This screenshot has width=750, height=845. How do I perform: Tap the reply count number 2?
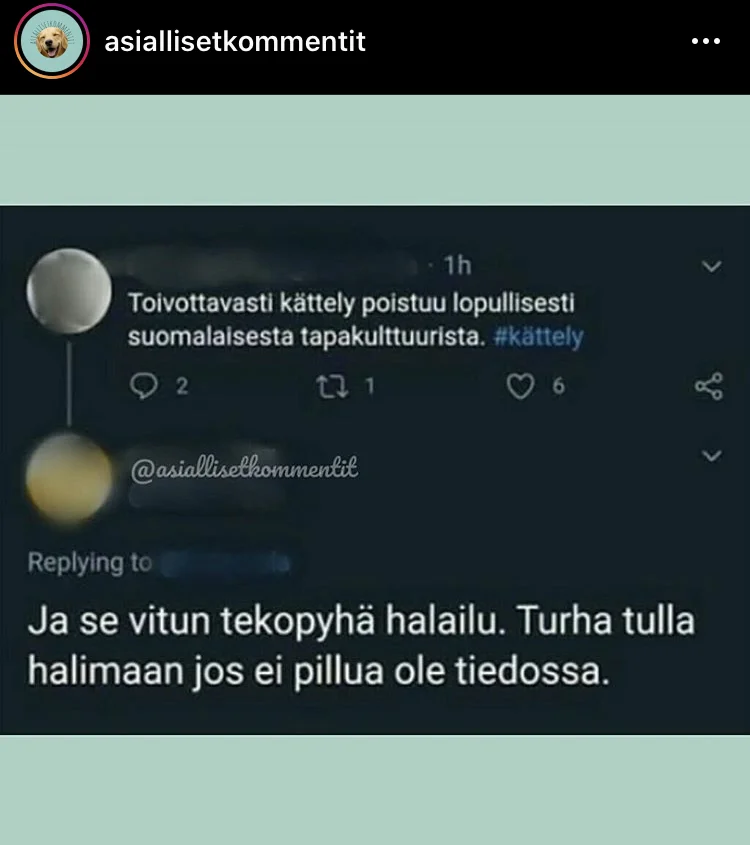pos(182,386)
